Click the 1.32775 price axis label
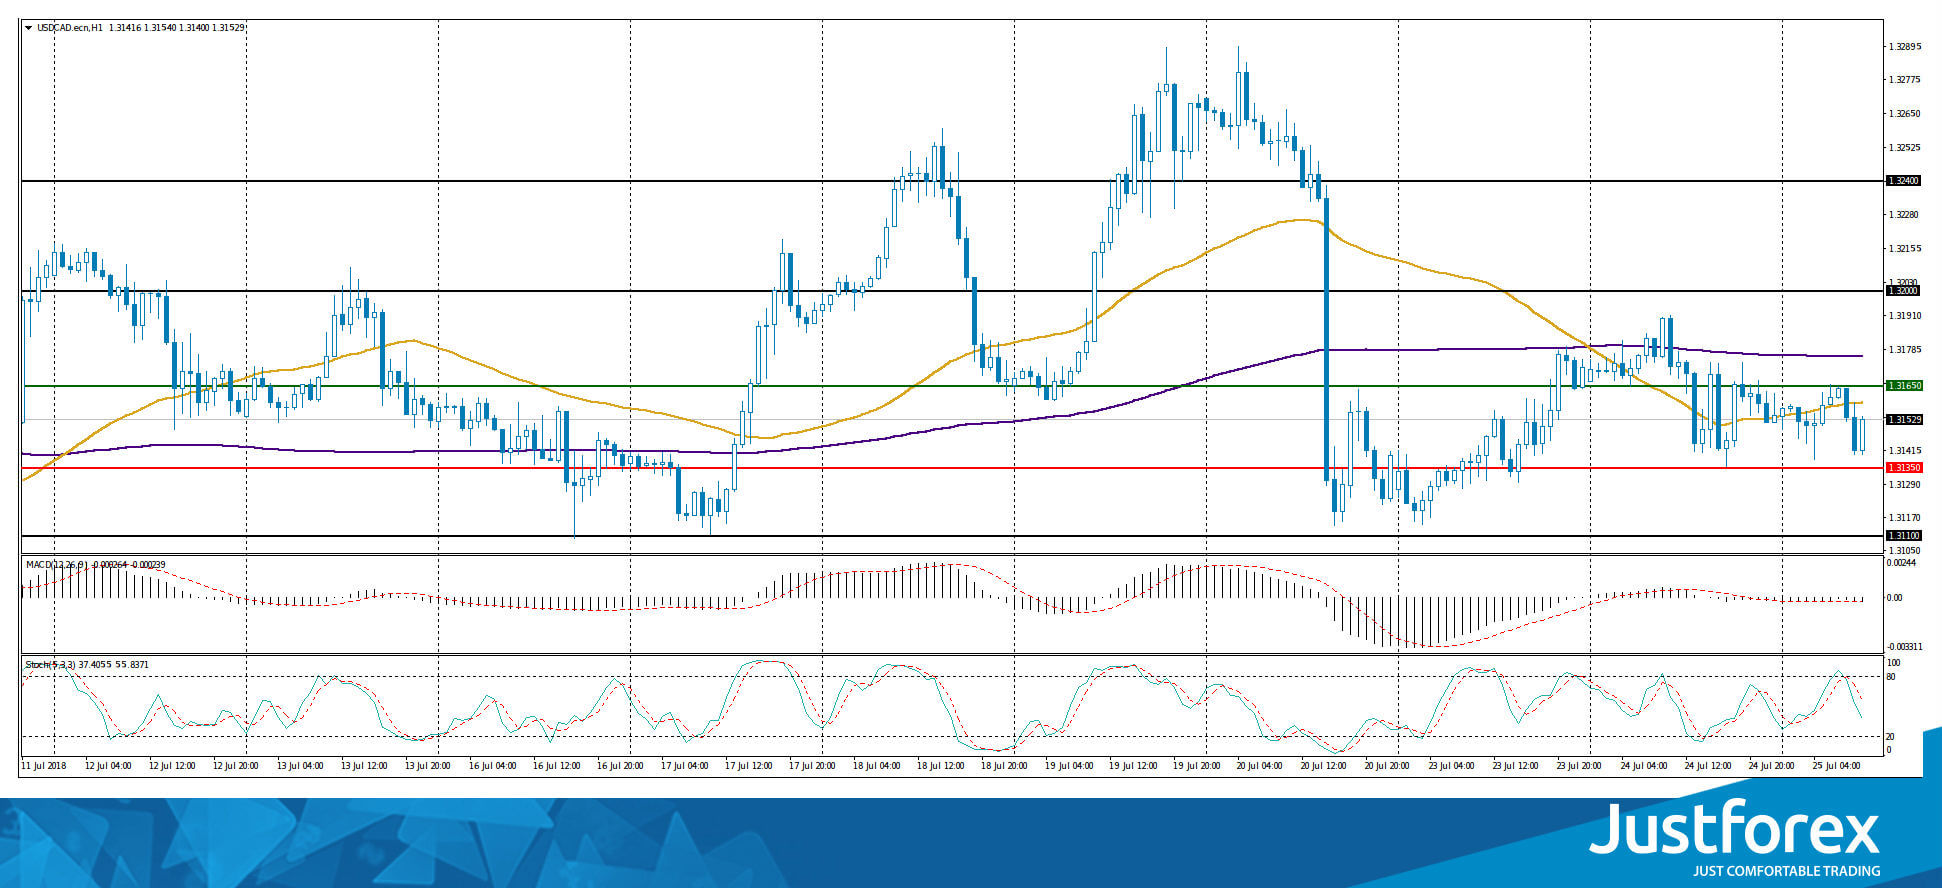This screenshot has height=888, width=1942. click(x=1904, y=80)
